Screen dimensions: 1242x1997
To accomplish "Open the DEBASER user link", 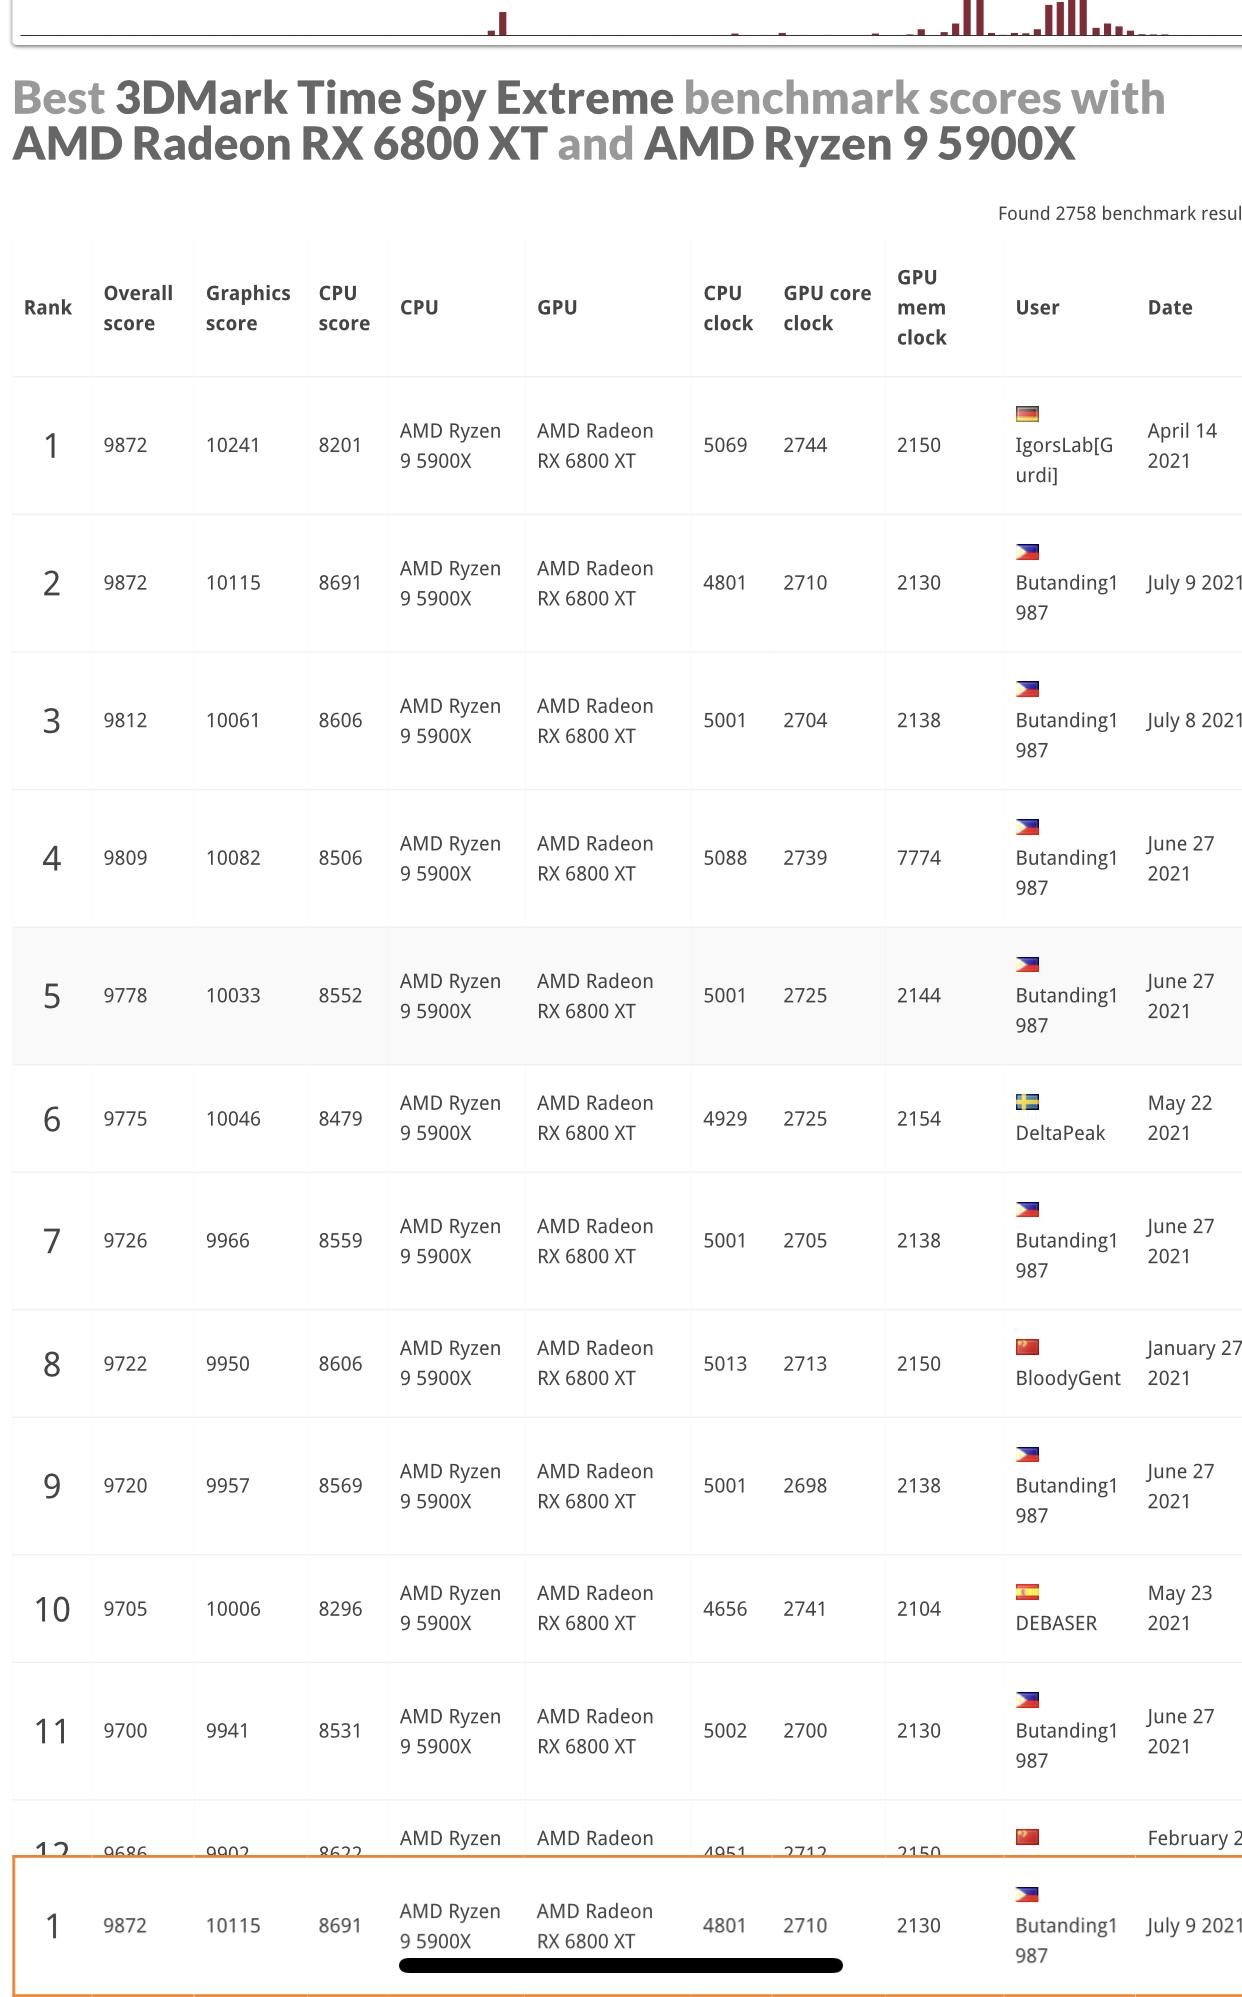I will pos(1056,1623).
